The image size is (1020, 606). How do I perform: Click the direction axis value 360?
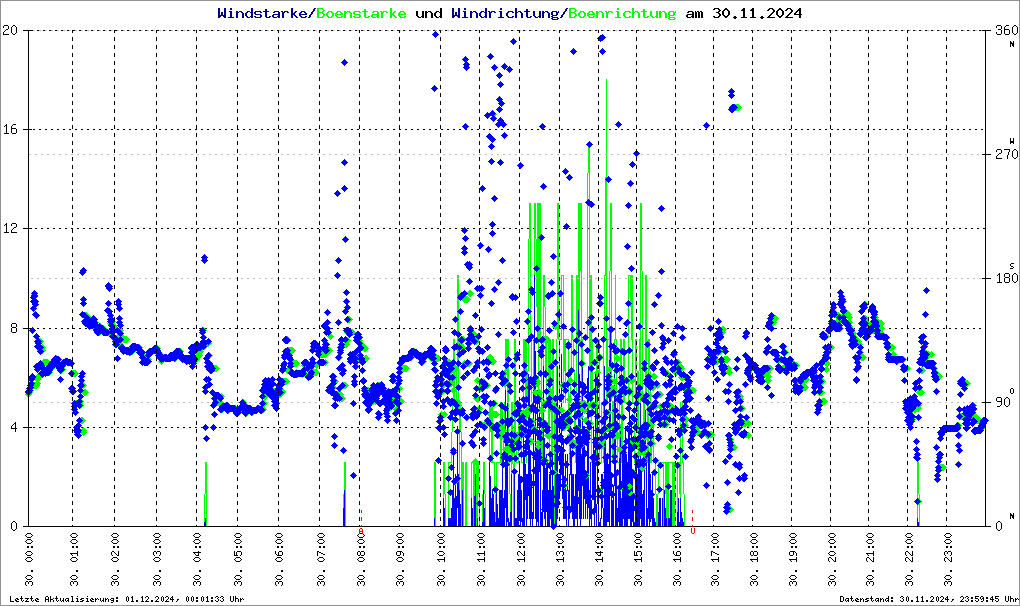point(1006,30)
